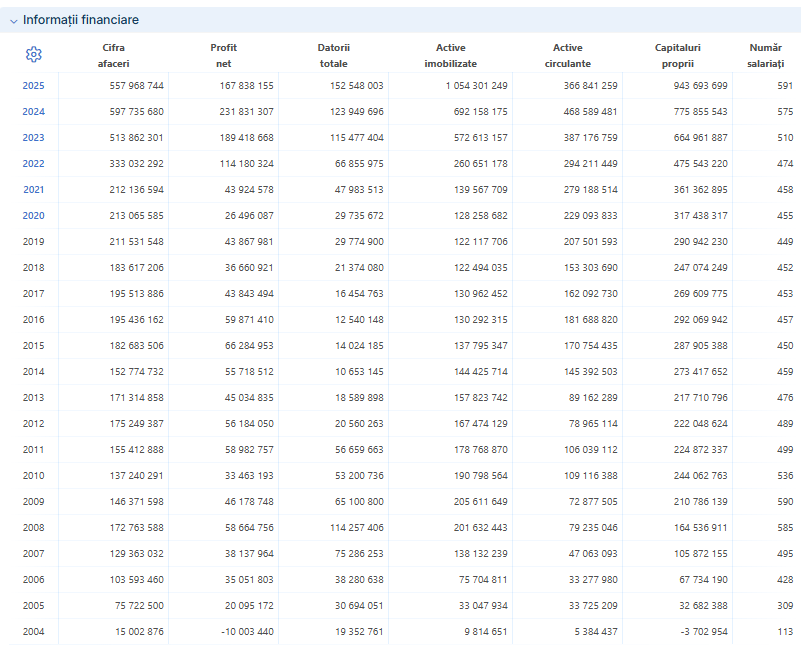Select employee count 590

coord(785,502)
